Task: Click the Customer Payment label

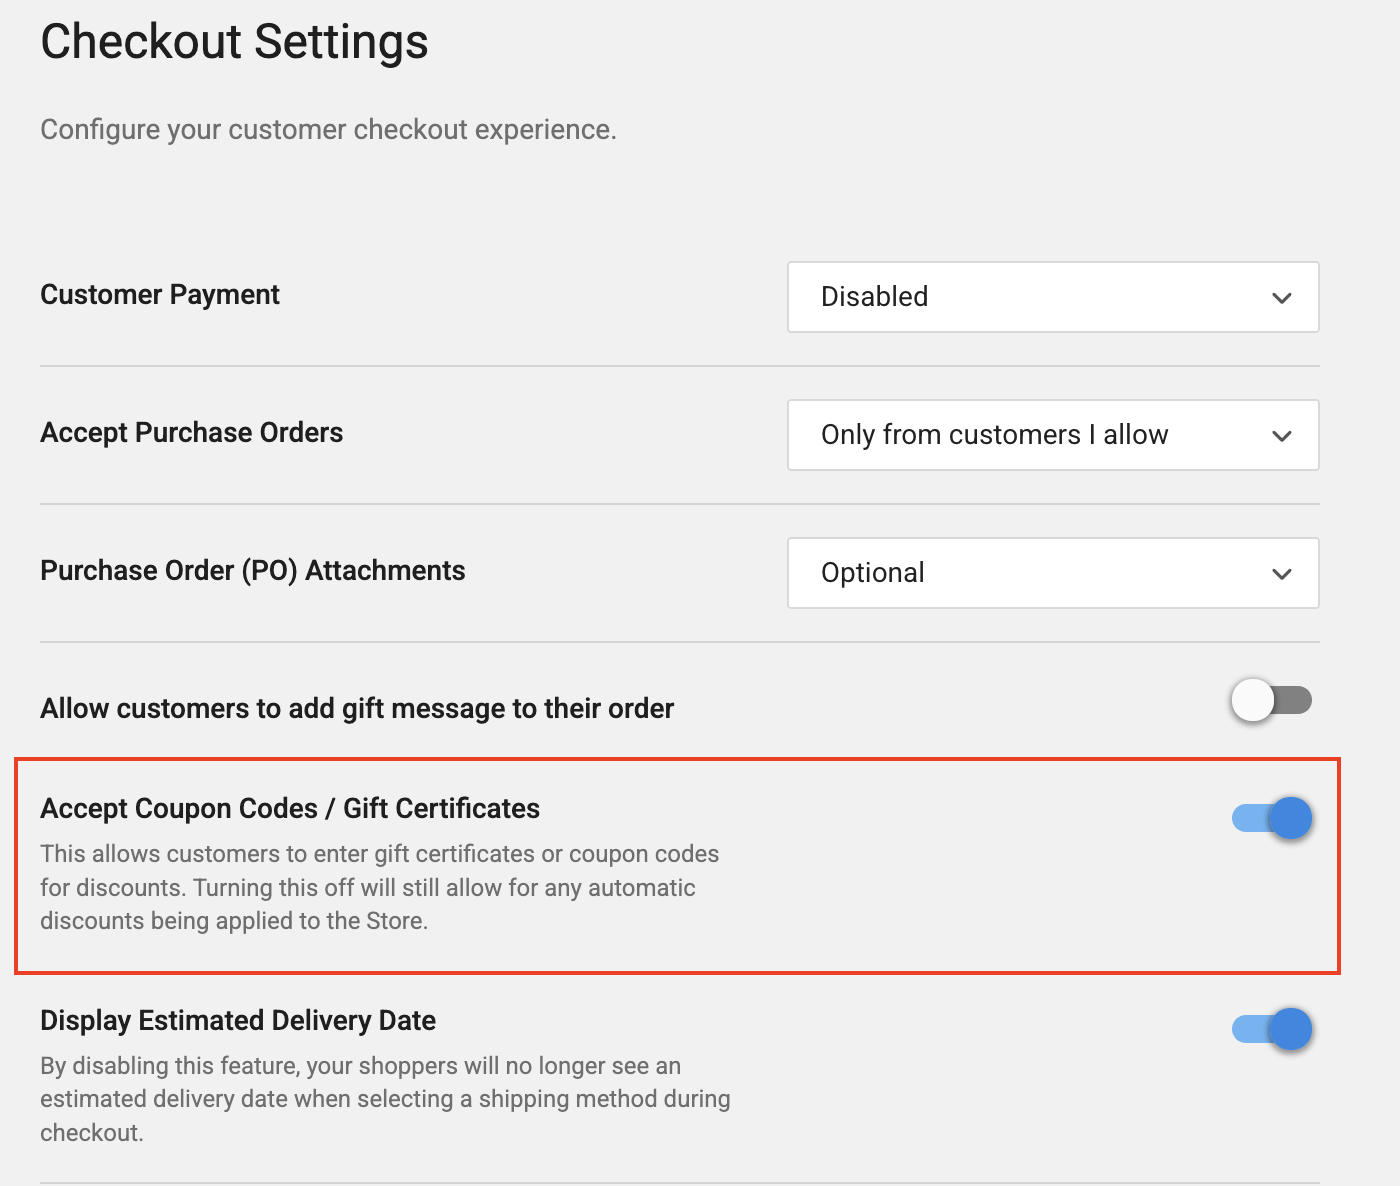Action: [x=160, y=295]
